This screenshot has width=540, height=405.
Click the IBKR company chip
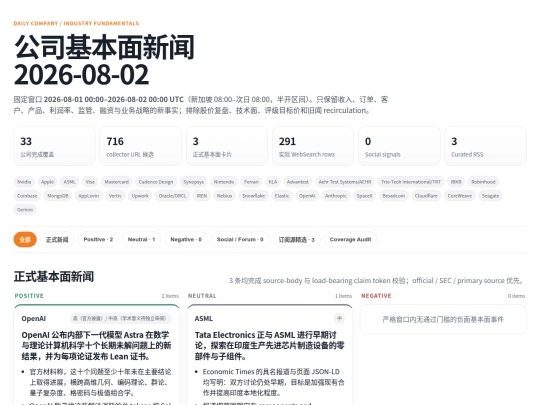456,182
